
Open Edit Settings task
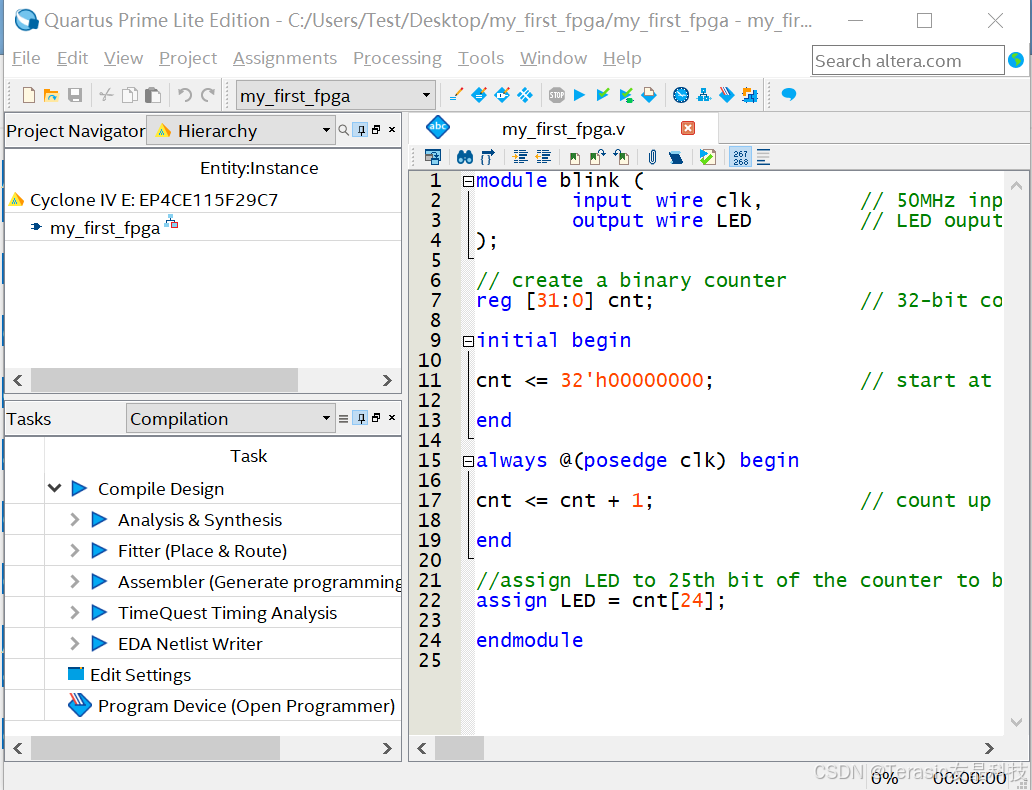[x=140, y=675]
